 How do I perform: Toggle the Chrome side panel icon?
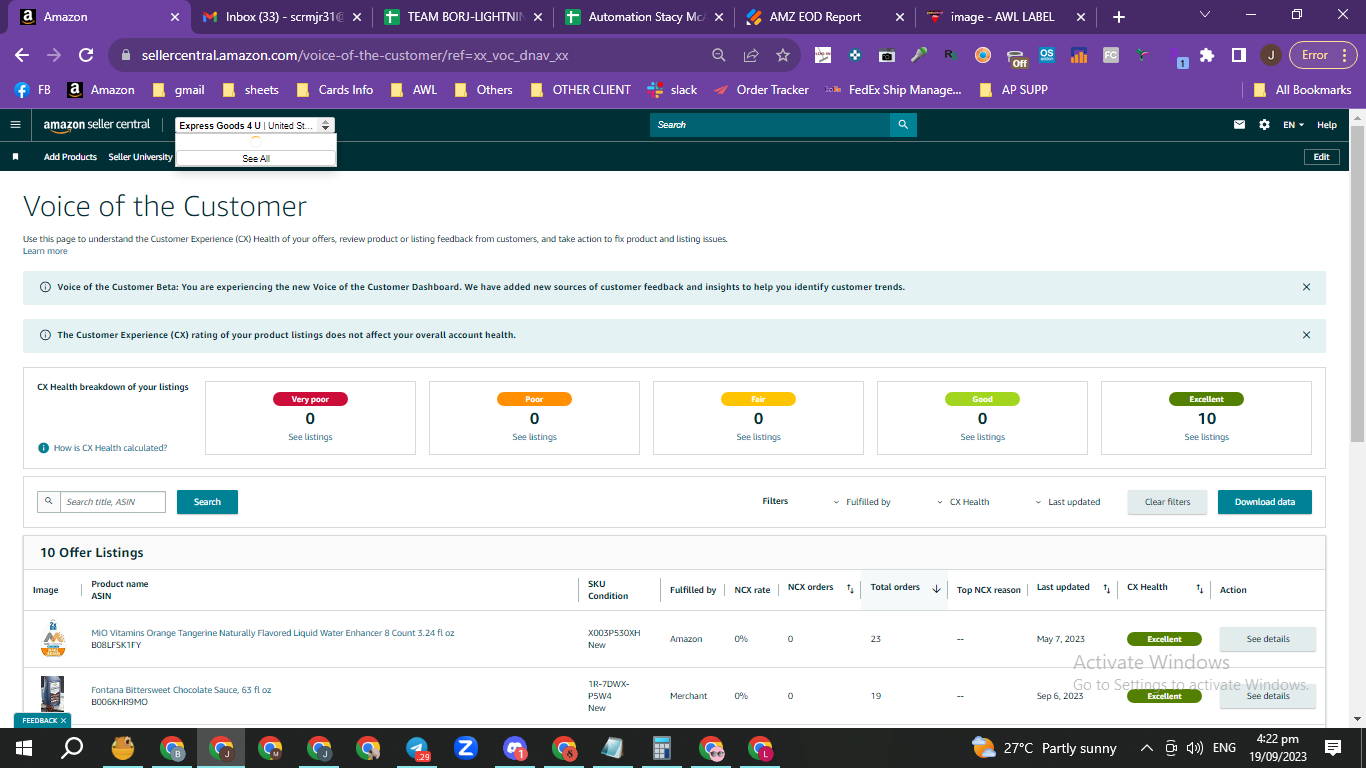coord(1238,55)
